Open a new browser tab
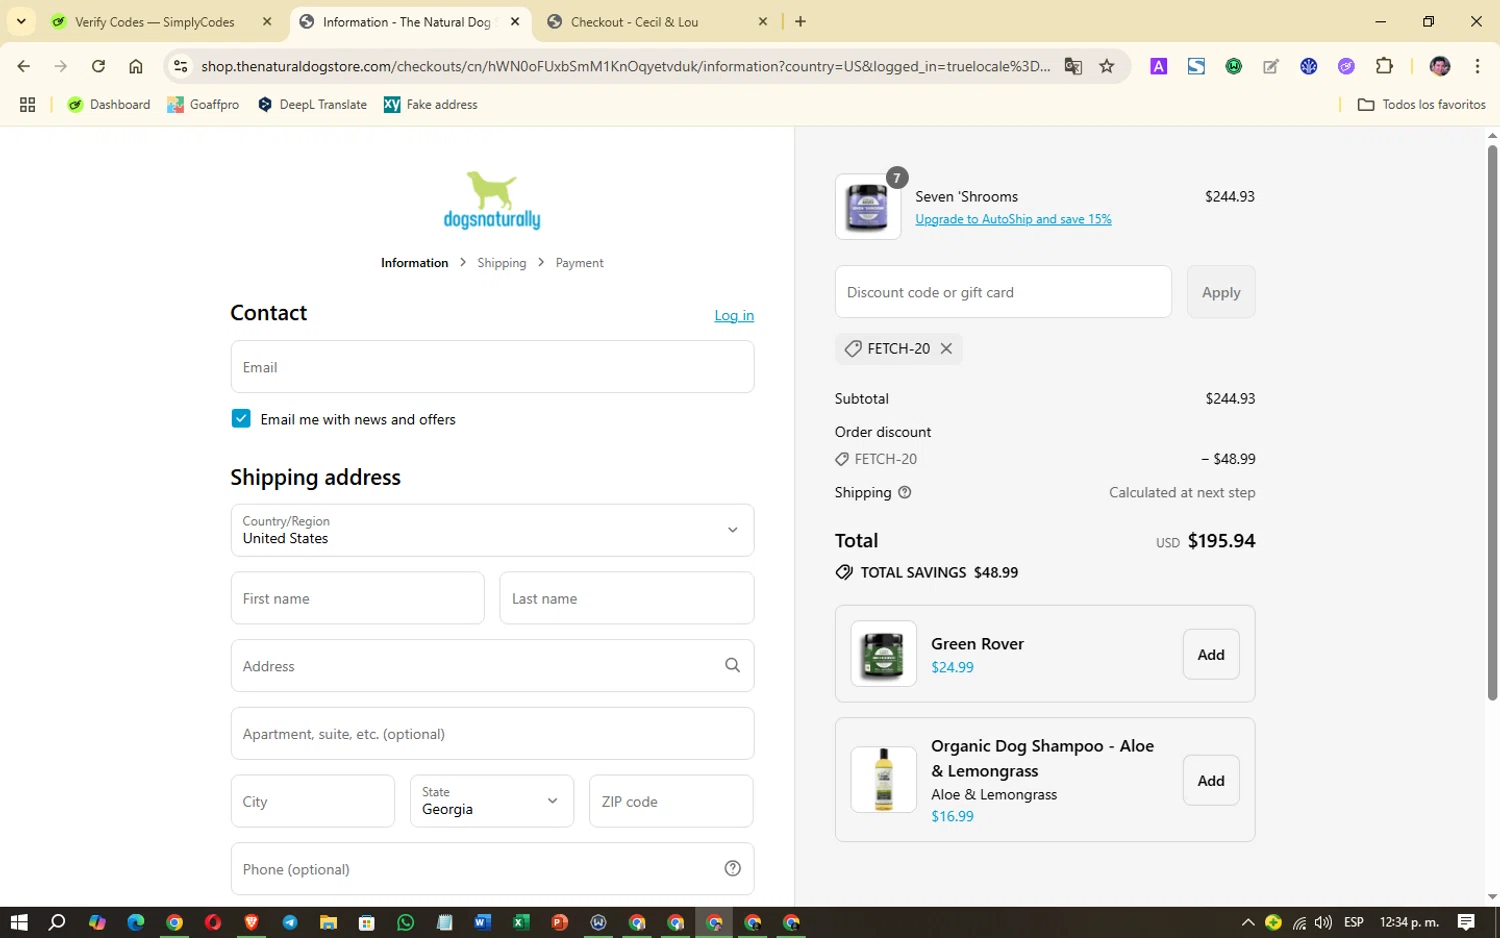 (800, 21)
